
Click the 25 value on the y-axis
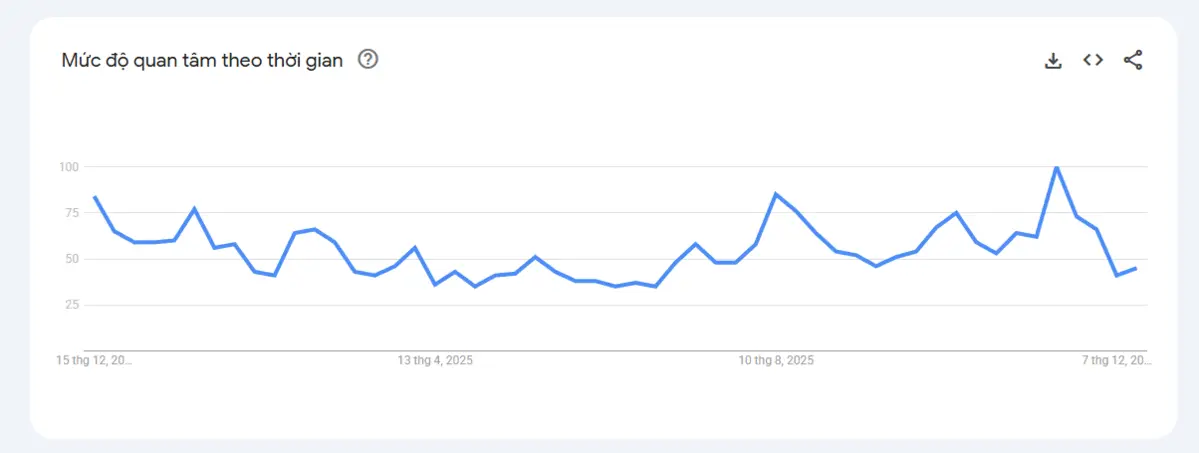(x=71, y=305)
